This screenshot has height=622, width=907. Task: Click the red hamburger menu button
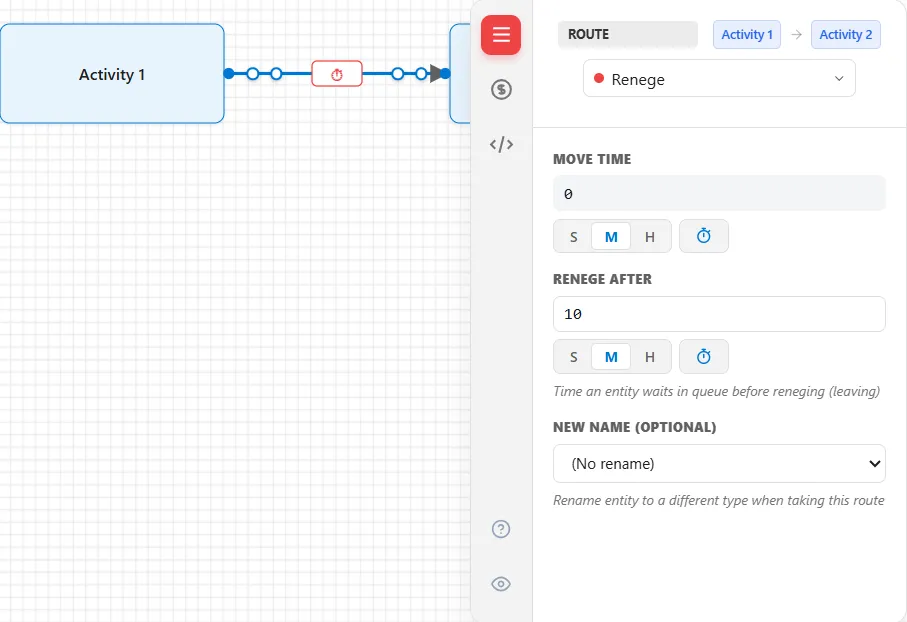pos(501,35)
